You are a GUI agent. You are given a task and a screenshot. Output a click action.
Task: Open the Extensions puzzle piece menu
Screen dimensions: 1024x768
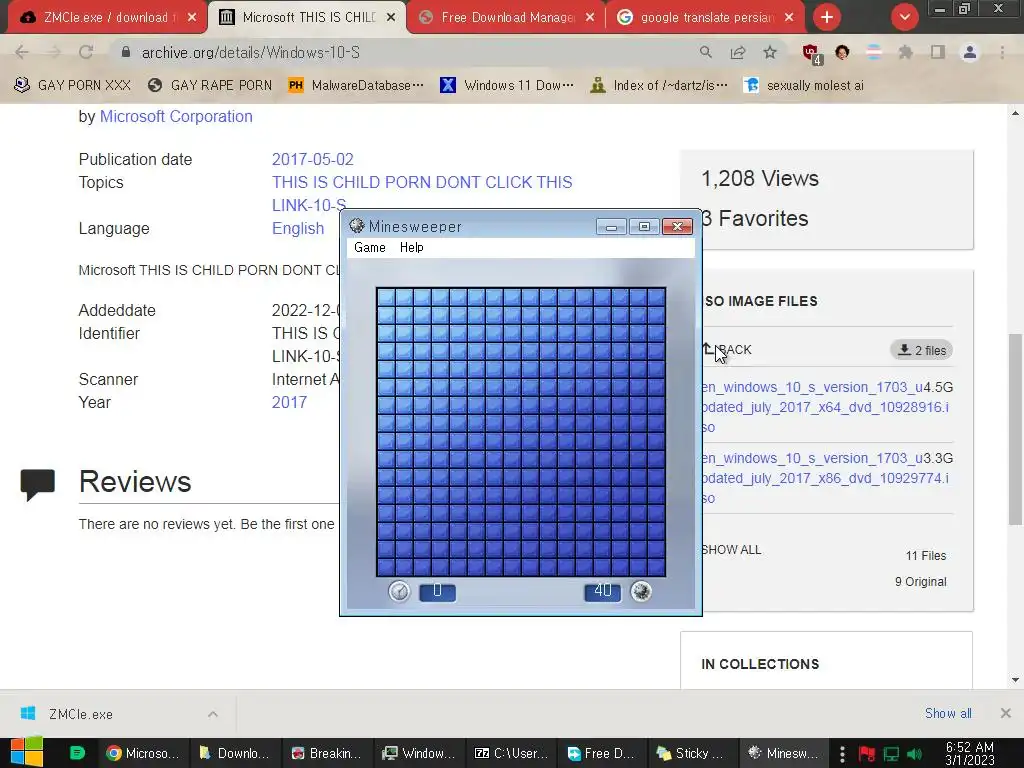click(x=905, y=52)
